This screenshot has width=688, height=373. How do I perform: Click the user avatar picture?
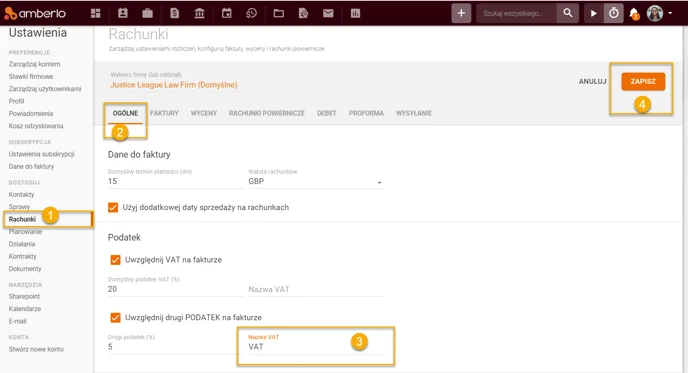pos(655,13)
